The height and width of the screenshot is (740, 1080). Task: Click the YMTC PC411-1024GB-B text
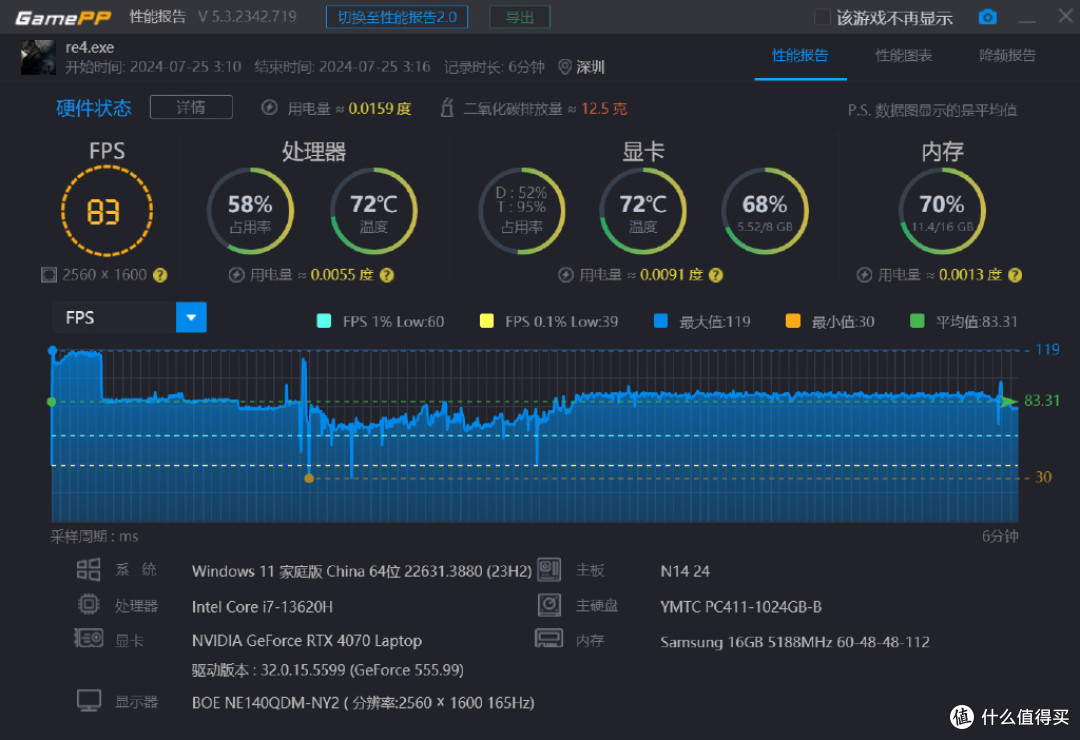pos(741,607)
